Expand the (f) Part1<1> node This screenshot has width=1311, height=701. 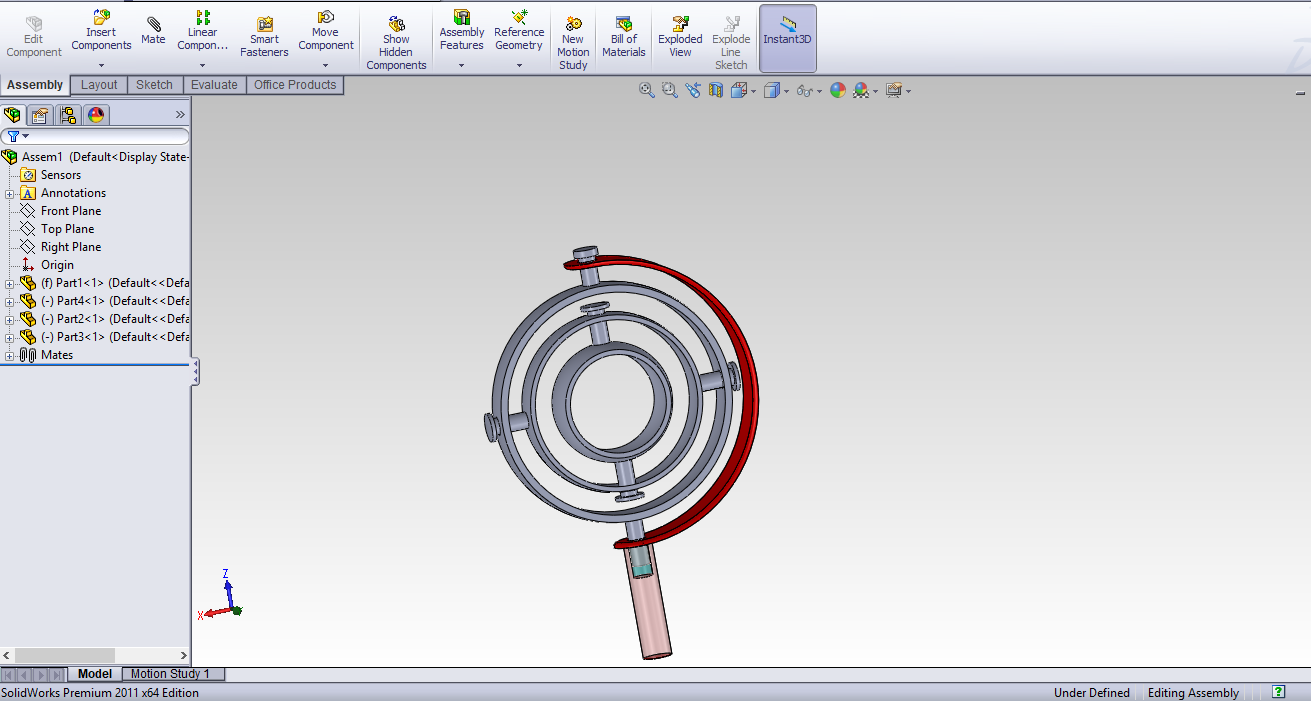tap(10, 283)
